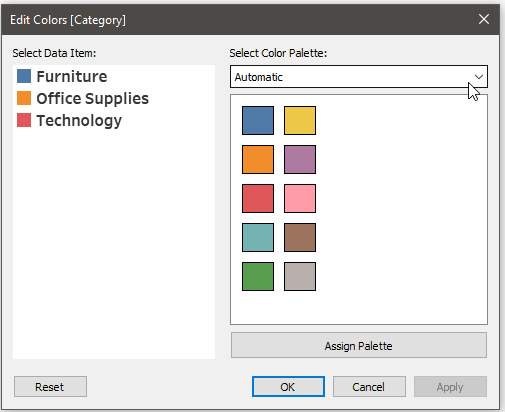Screen dimensions: 505x412
Task: Select the Office Supplies data item
Action: [83, 98]
